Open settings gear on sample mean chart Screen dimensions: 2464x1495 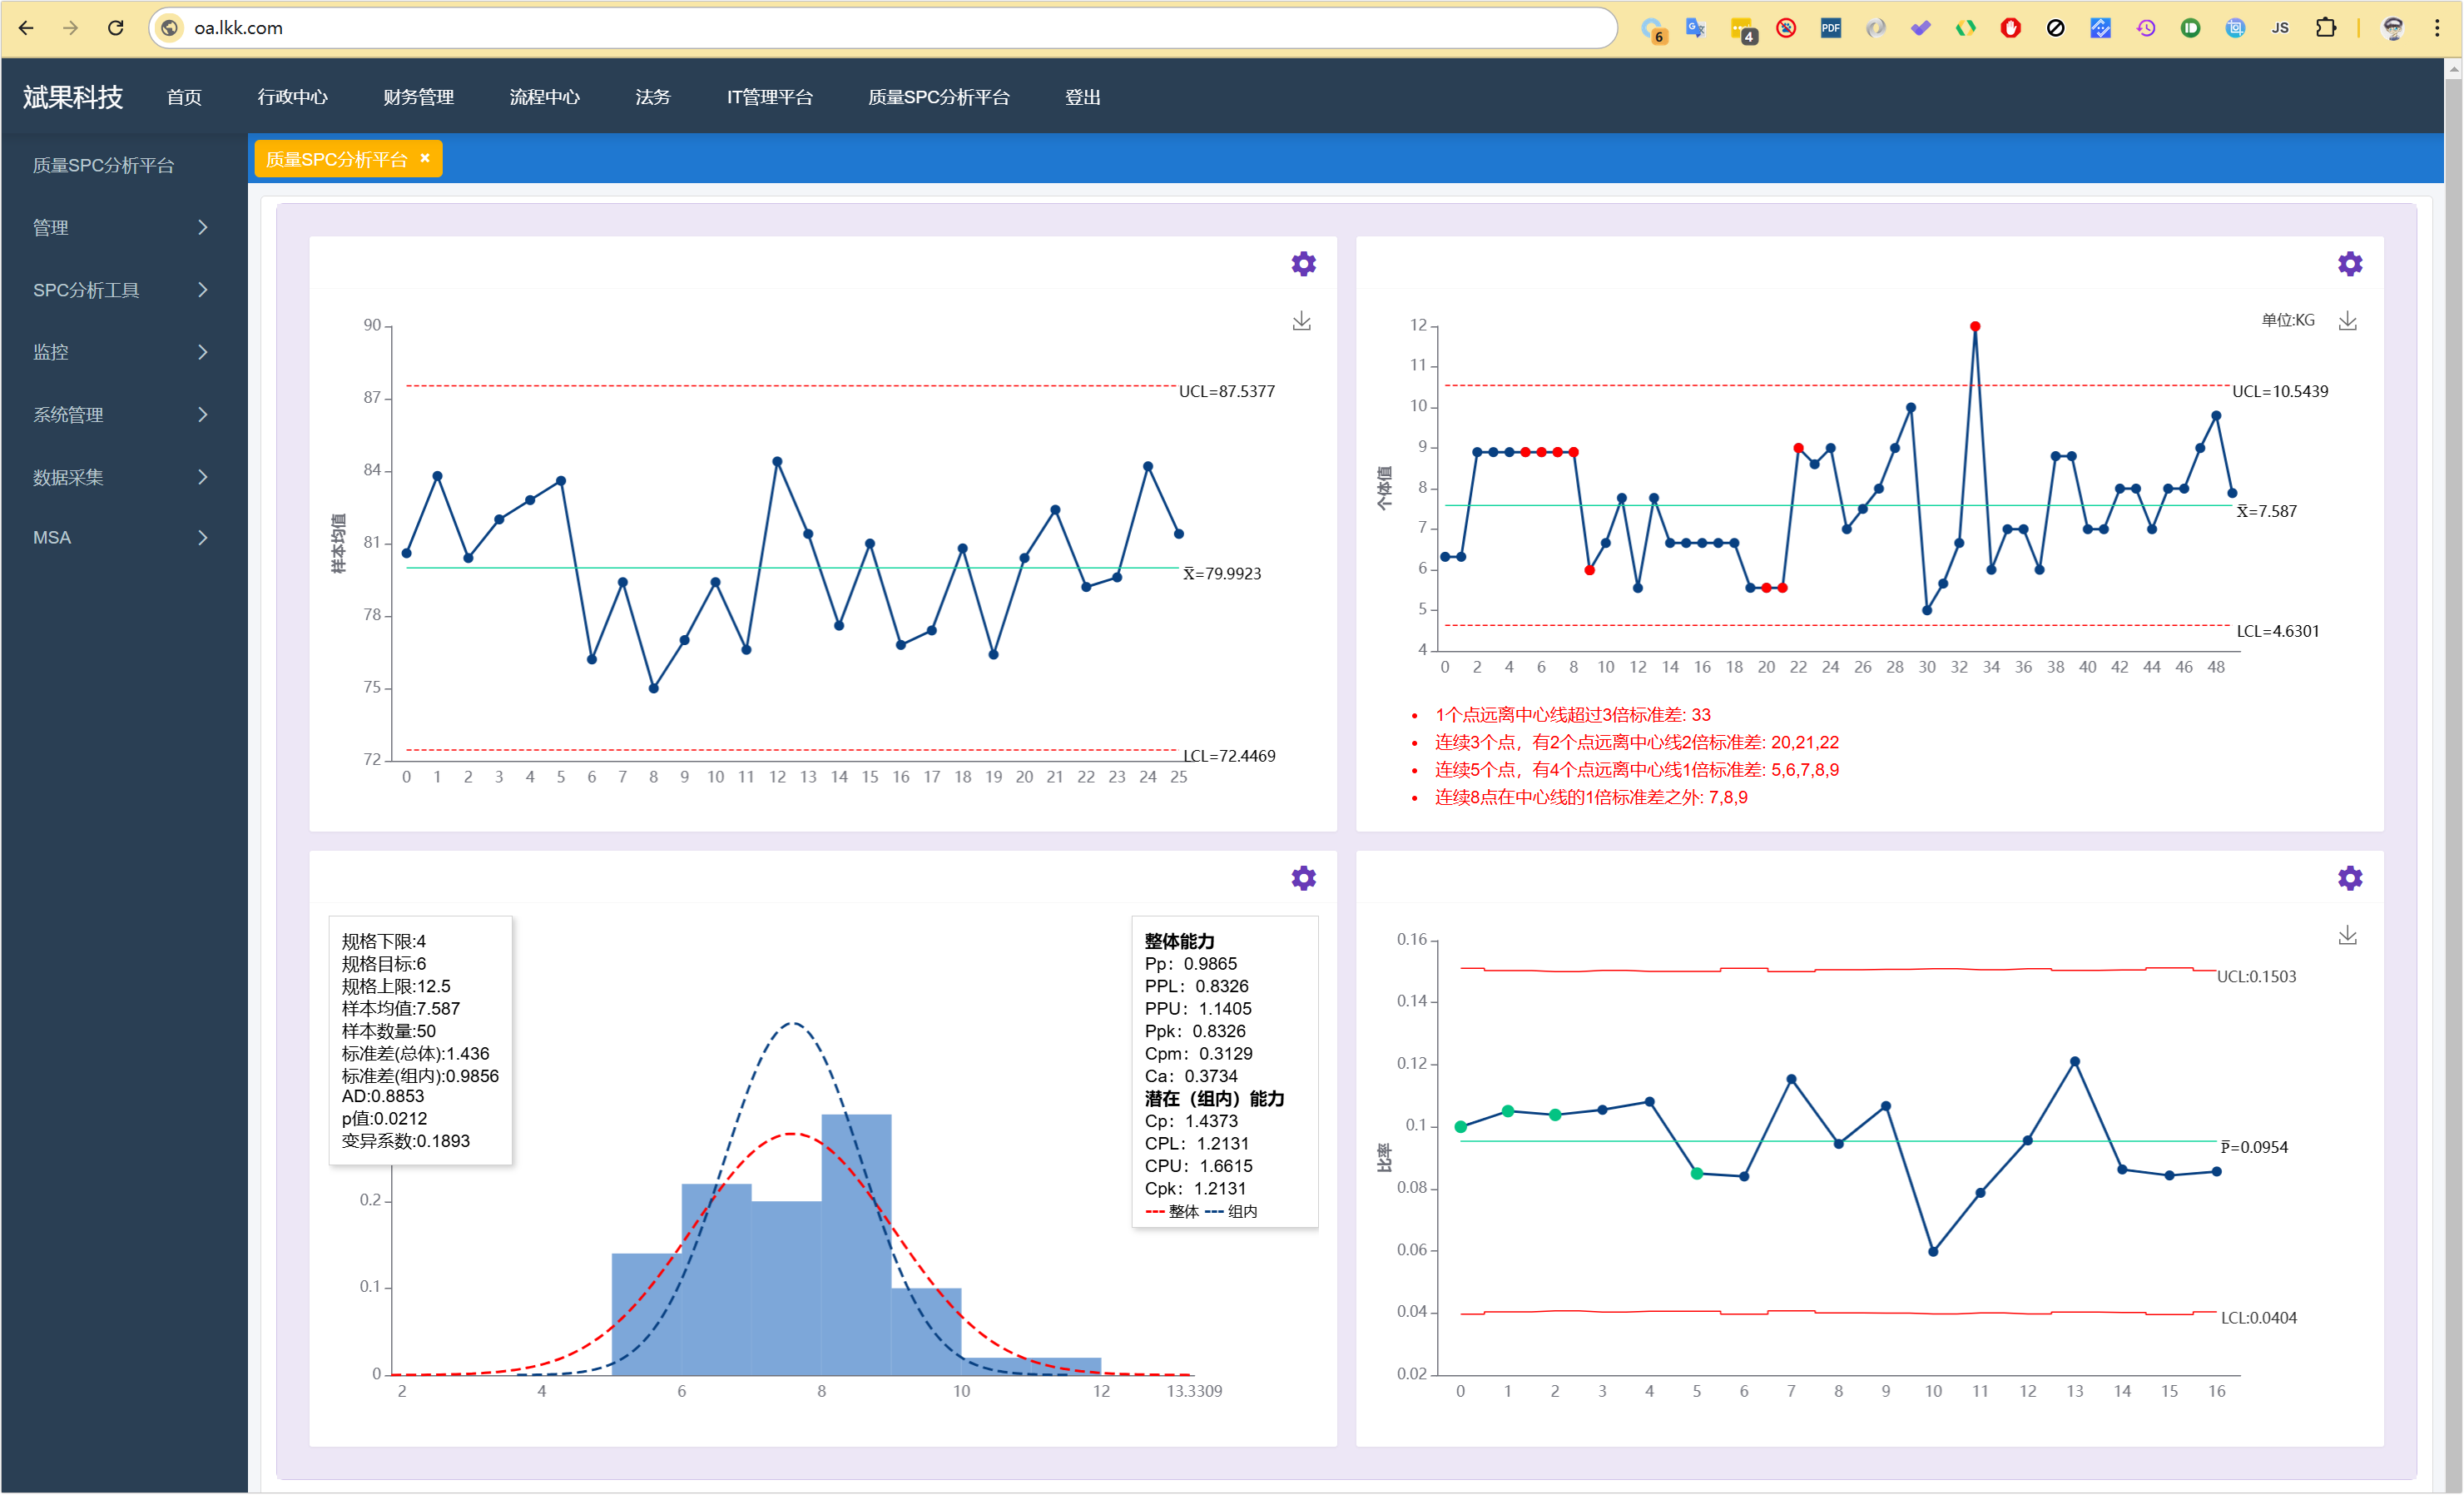[x=1303, y=264]
